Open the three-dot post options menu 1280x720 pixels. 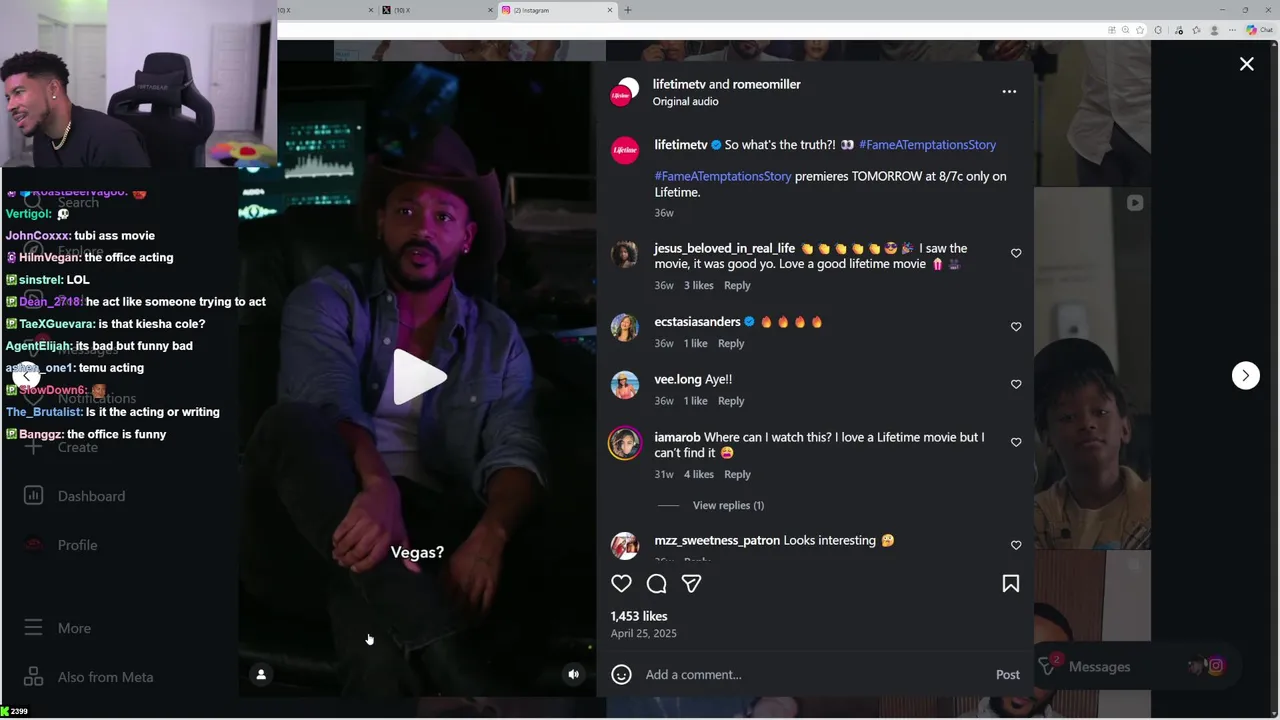(1009, 91)
